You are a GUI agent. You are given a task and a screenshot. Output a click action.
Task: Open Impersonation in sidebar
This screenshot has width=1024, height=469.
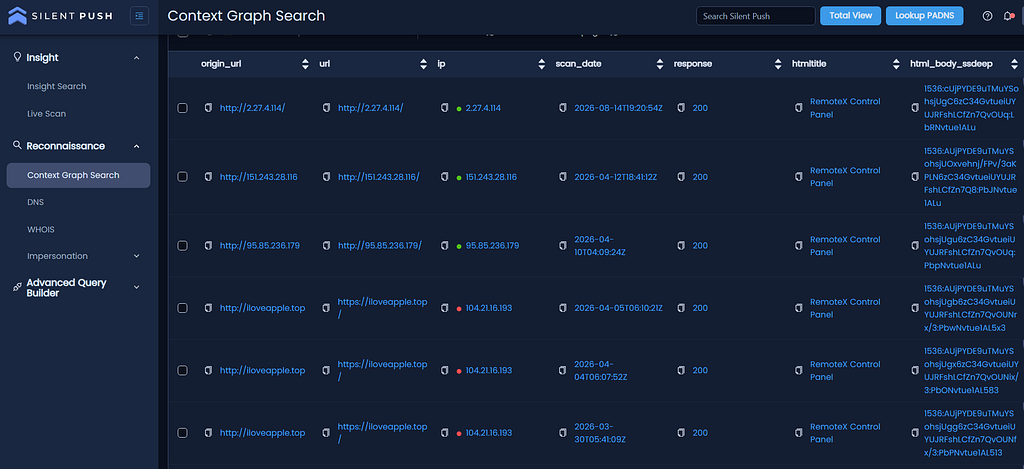click(57, 256)
